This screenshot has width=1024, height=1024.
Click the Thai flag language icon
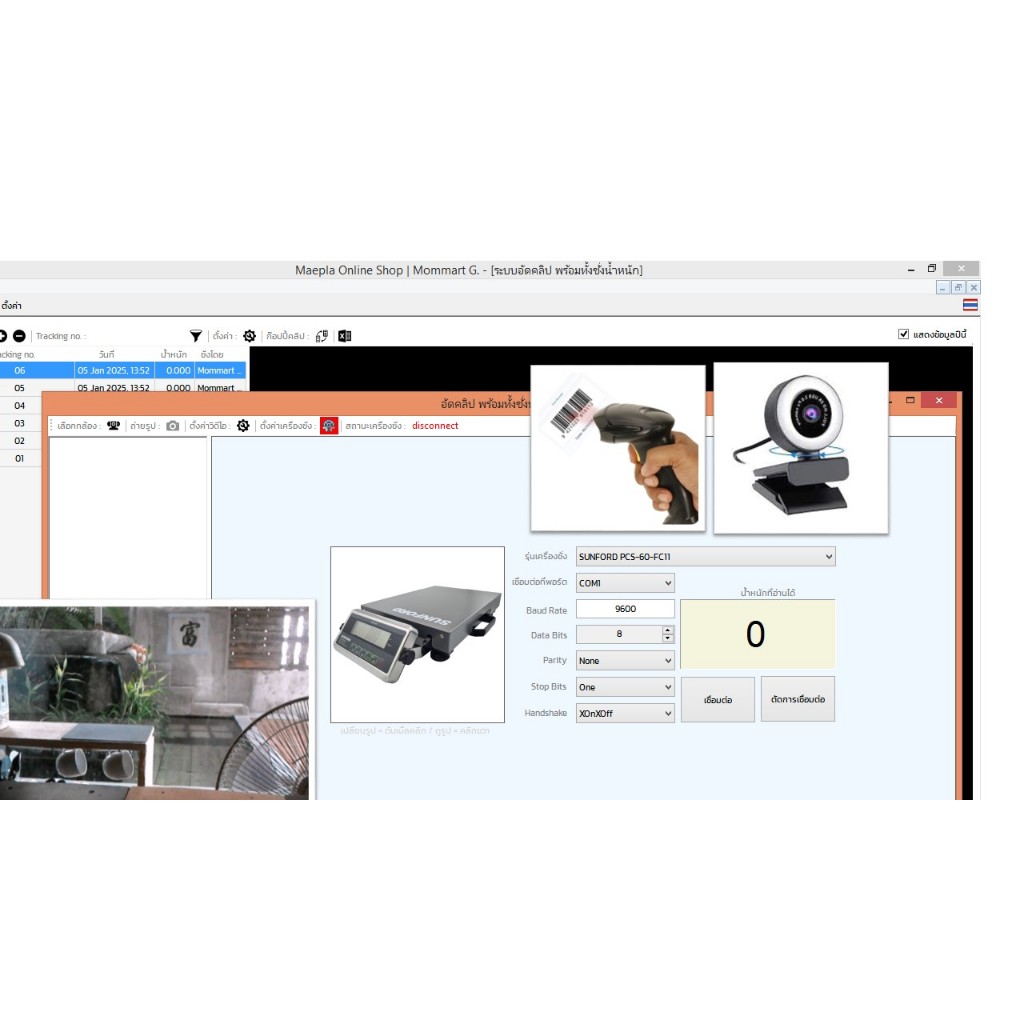[970, 305]
